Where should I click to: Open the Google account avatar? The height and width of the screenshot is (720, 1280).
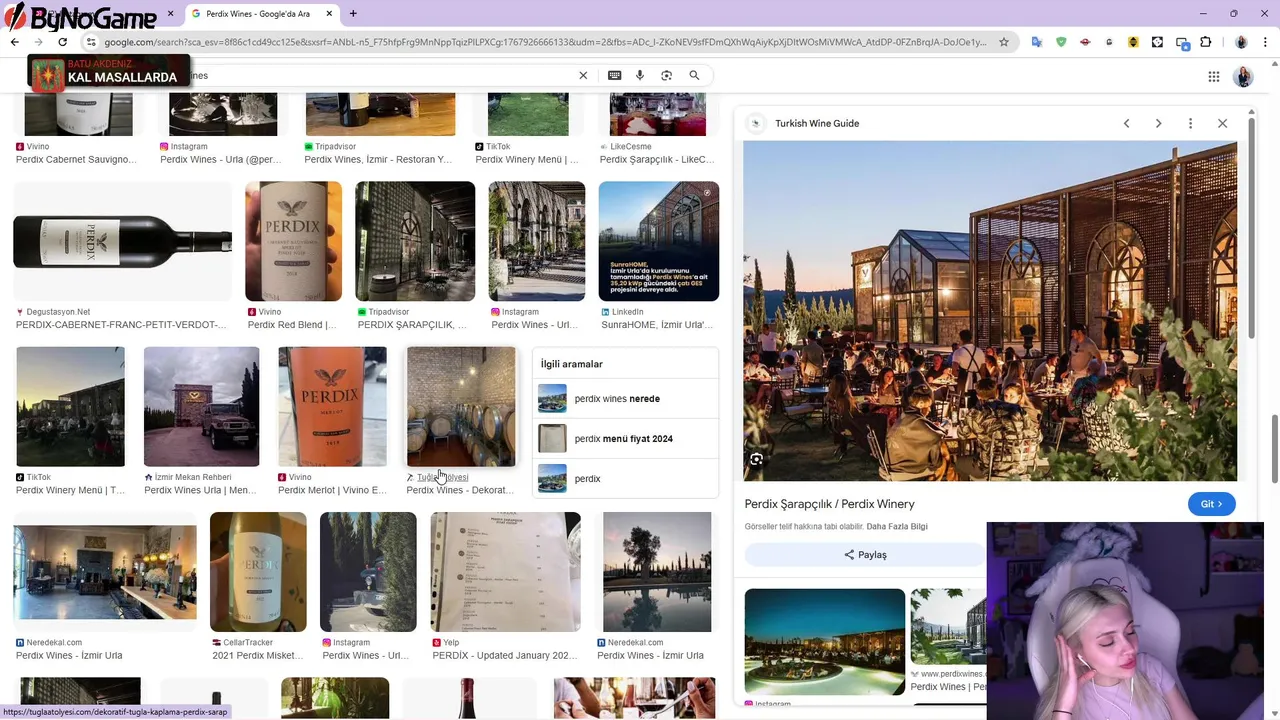[1243, 76]
